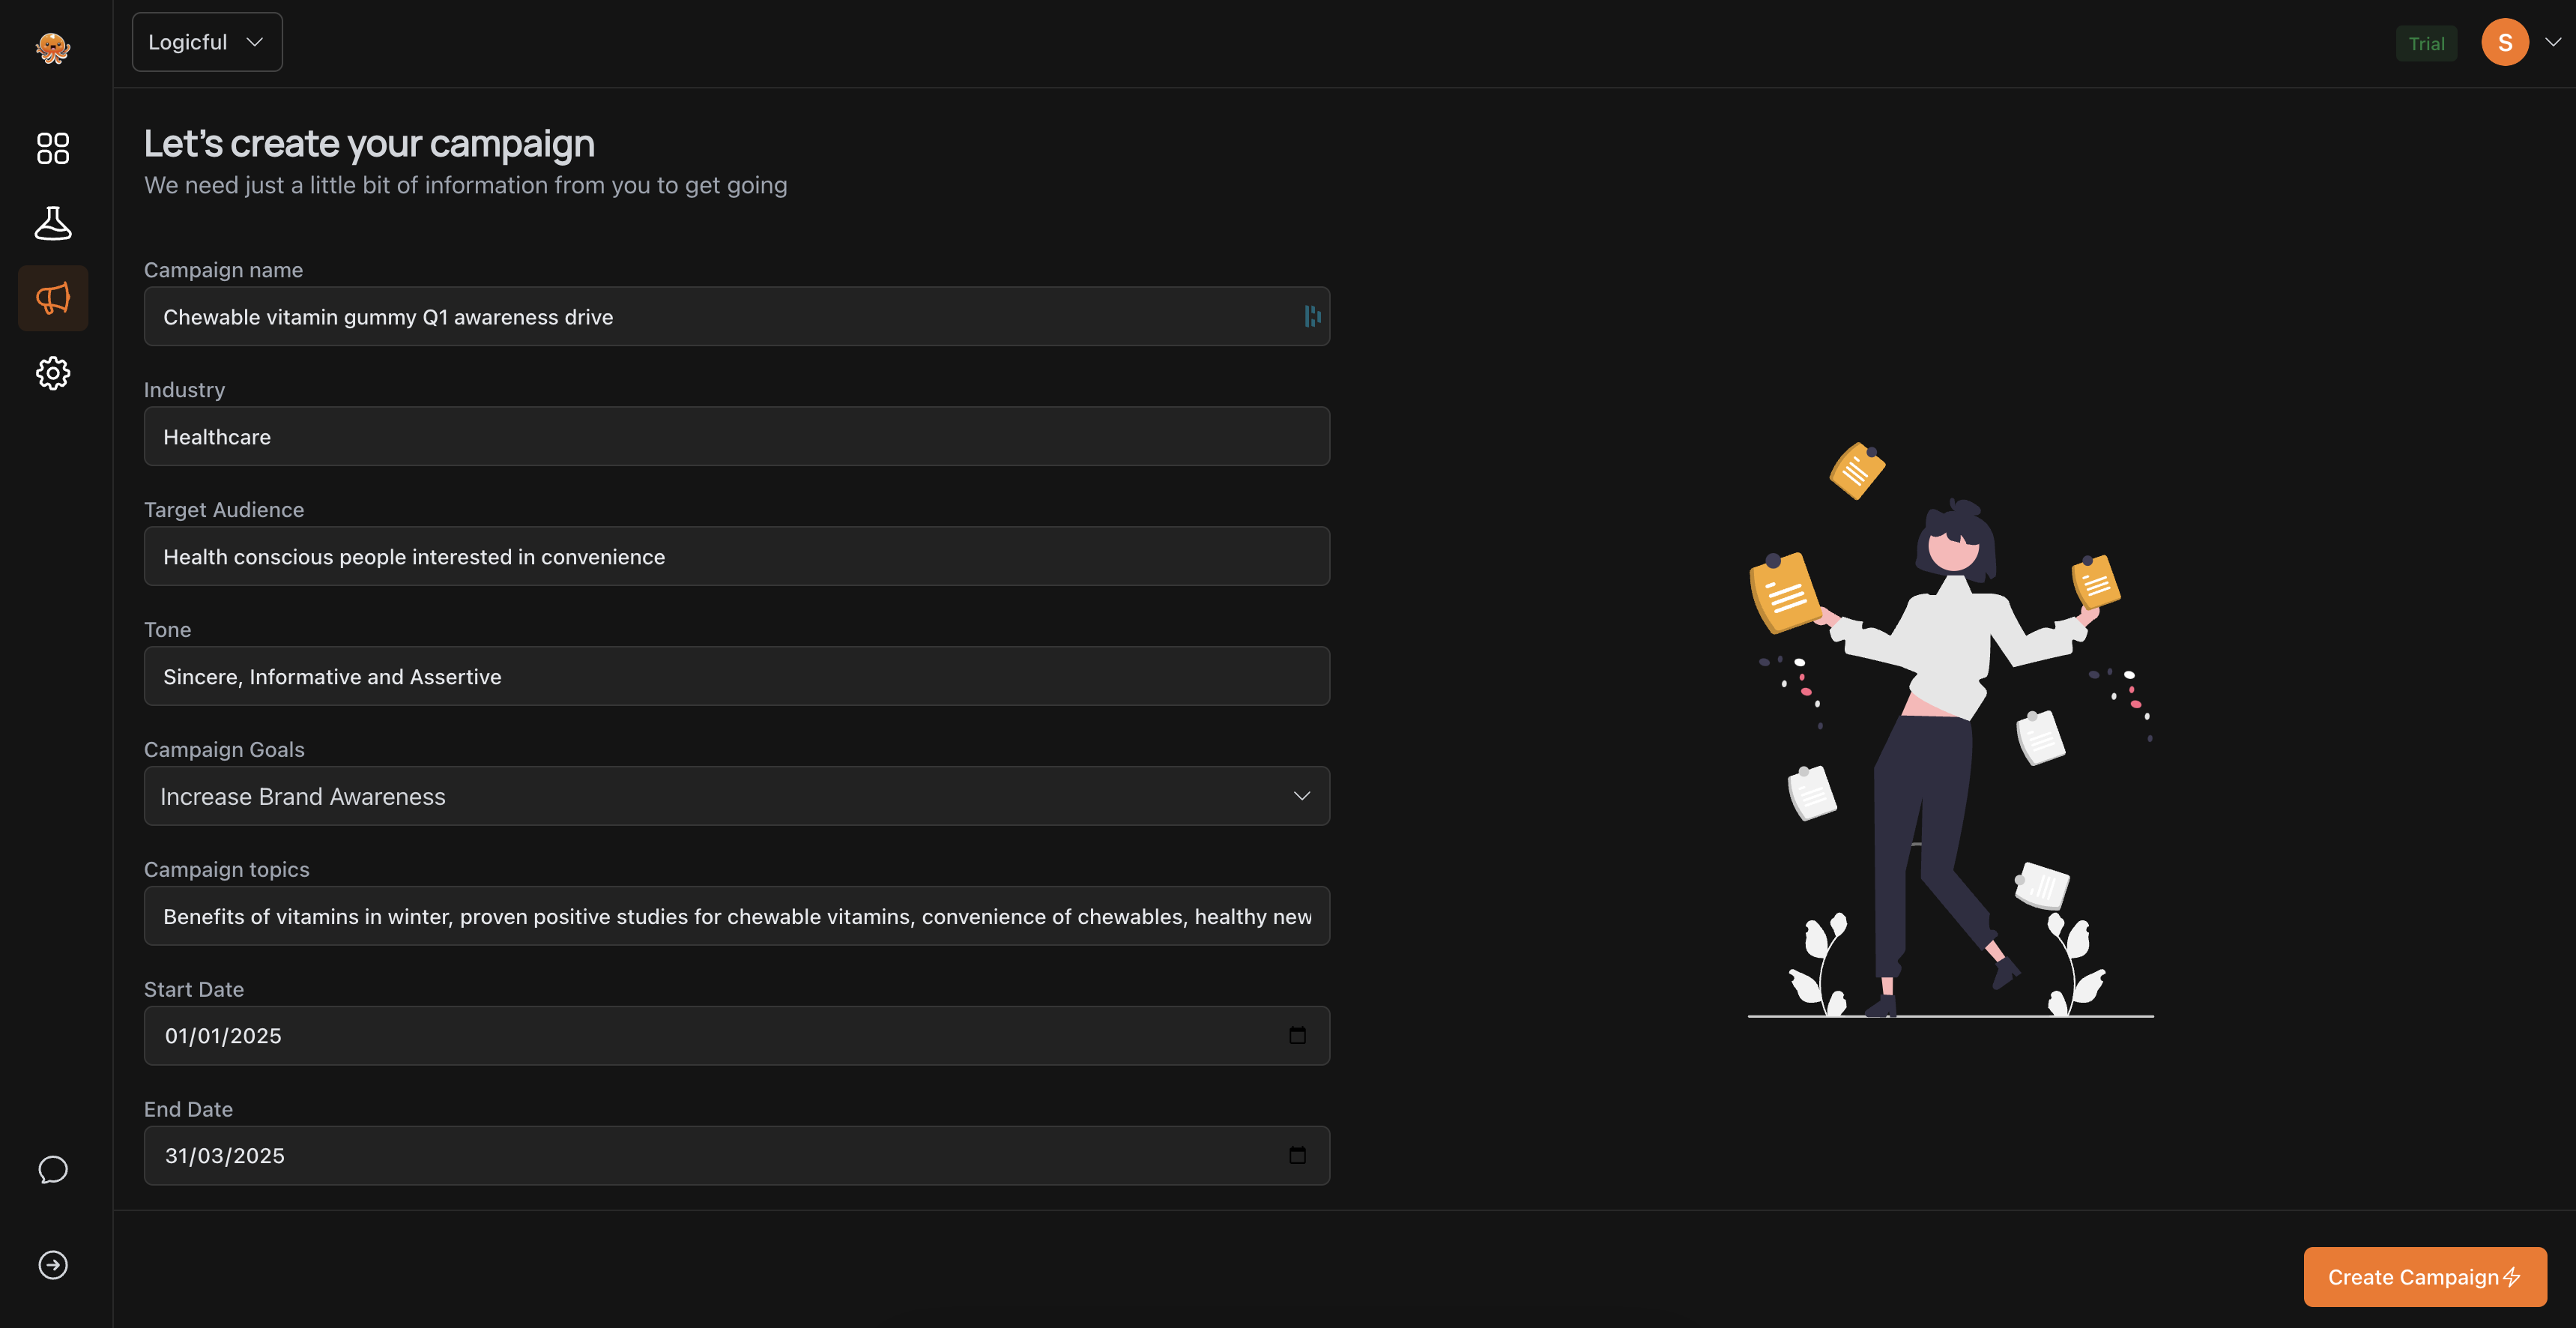
Task: Click the Campaign topics field
Action: tap(736, 916)
